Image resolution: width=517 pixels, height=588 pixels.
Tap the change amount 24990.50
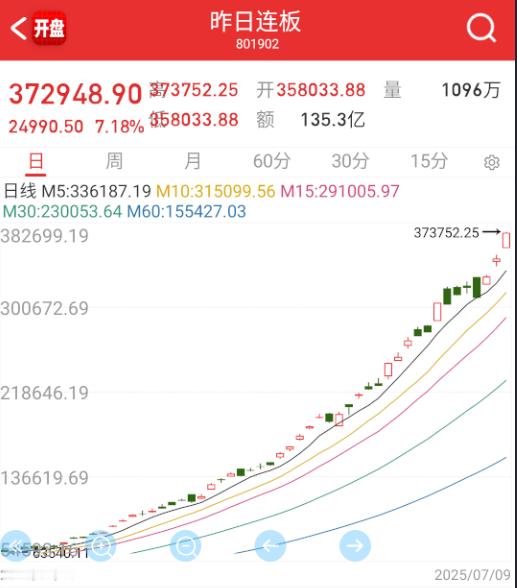[46, 127]
